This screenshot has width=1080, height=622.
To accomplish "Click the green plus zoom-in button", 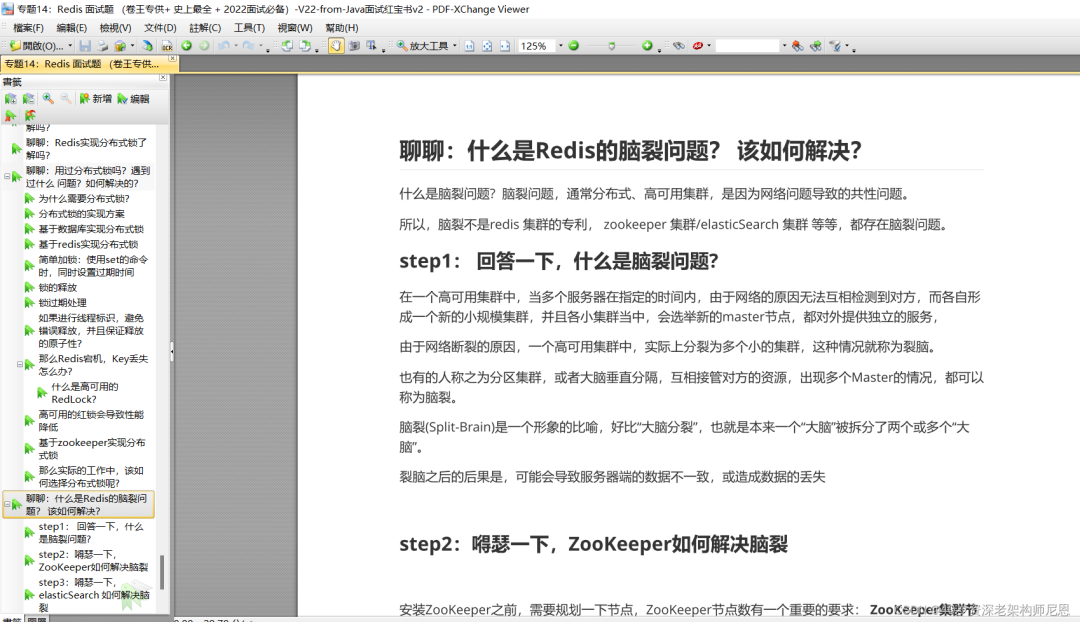I will [x=647, y=46].
